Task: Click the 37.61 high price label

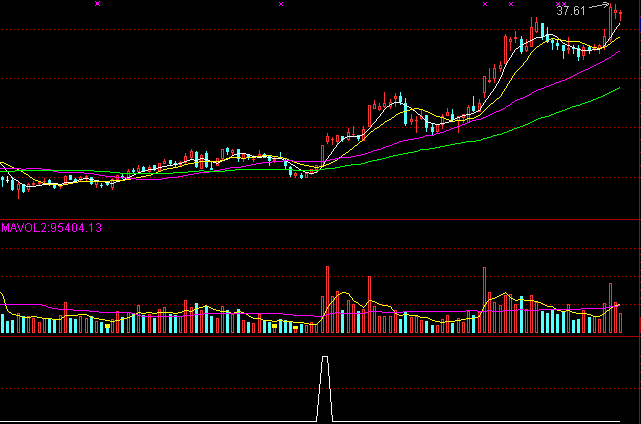Action: pos(571,11)
